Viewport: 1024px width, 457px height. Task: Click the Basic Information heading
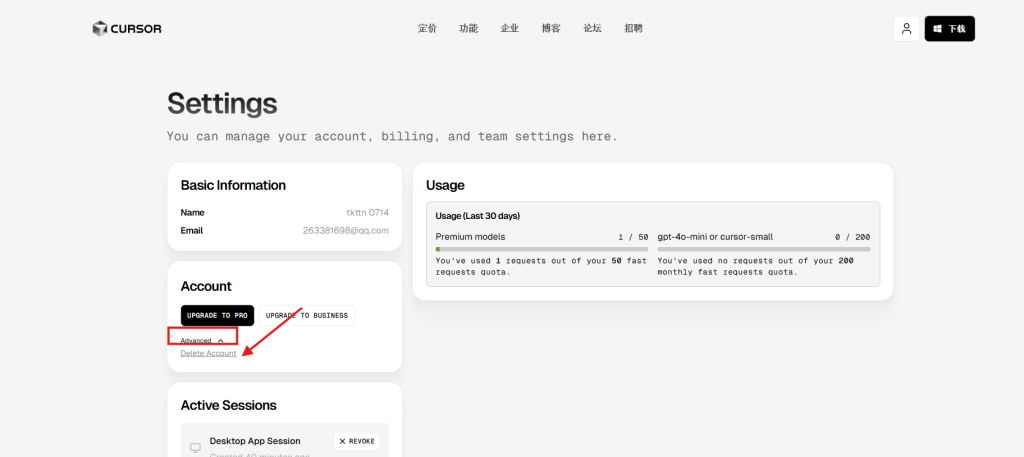point(233,185)
